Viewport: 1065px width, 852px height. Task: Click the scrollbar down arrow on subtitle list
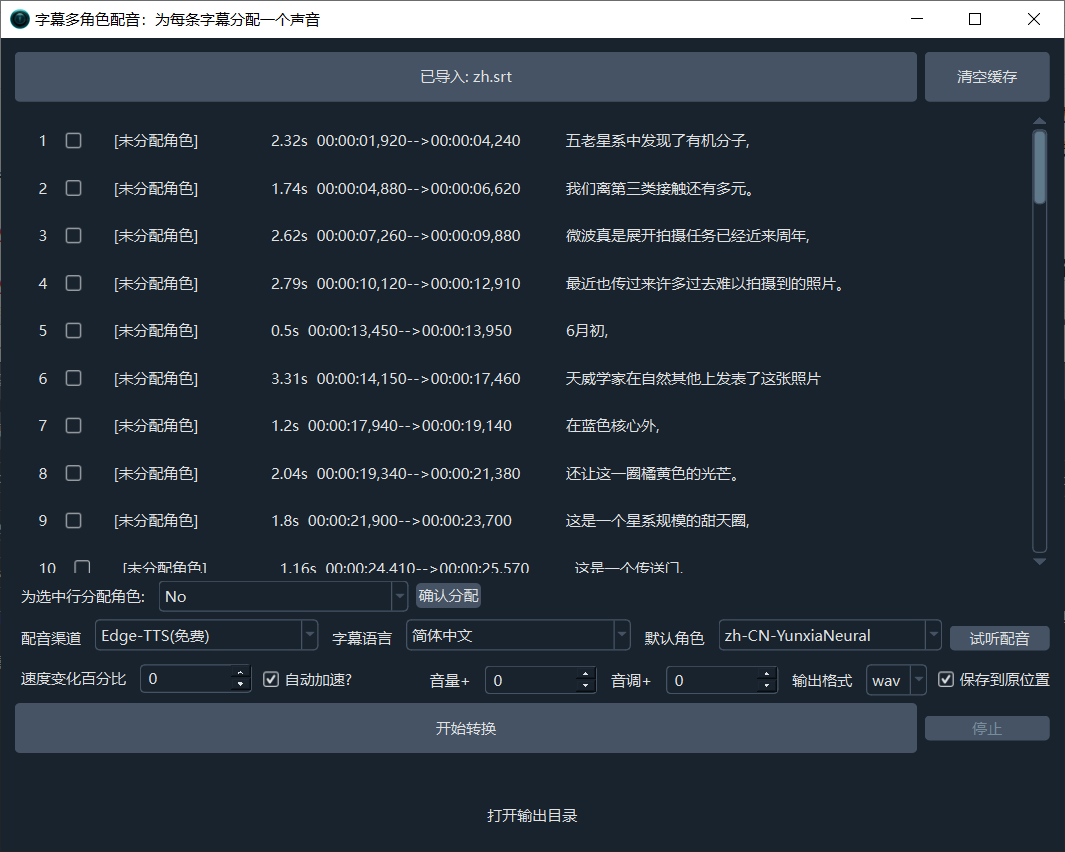(x=1040, y=563)
